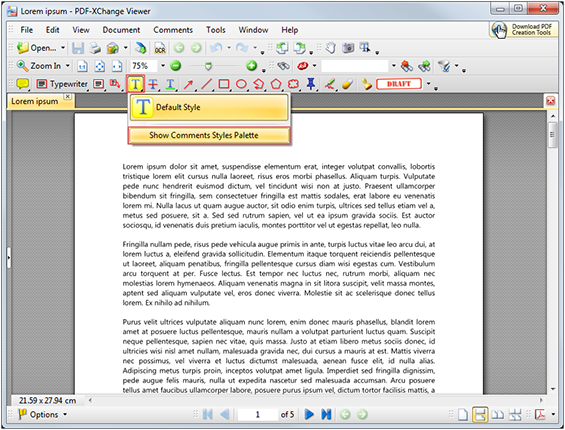Viewport: 565px width, 430px height.
Task: Click the Undo arrow icon
Action: point(216,48)
